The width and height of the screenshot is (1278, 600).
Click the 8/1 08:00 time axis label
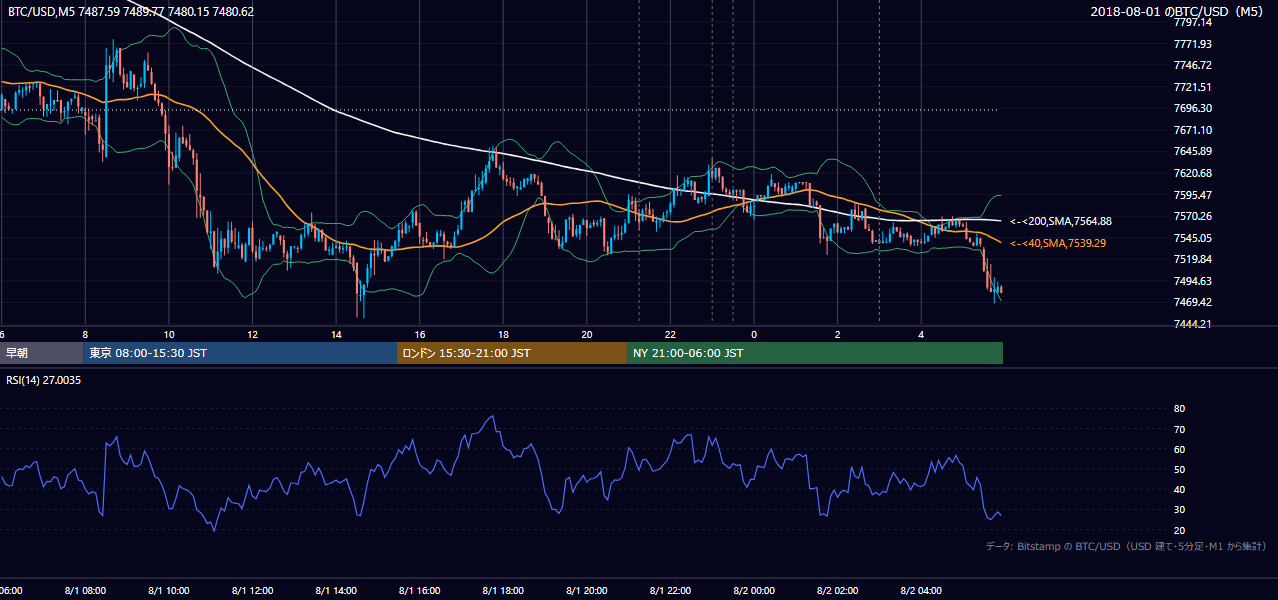(85, 591)
